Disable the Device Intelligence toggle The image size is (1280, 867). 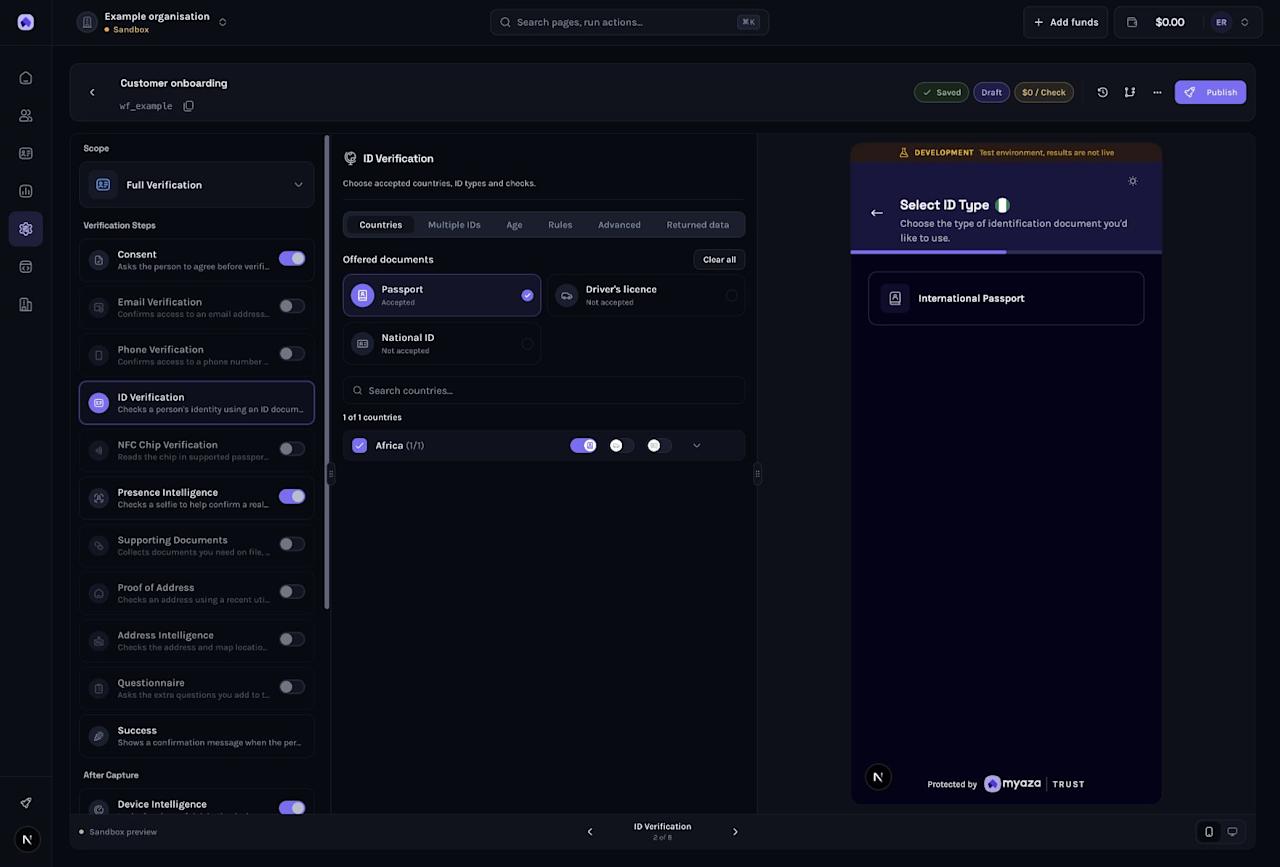pos(292,808)
